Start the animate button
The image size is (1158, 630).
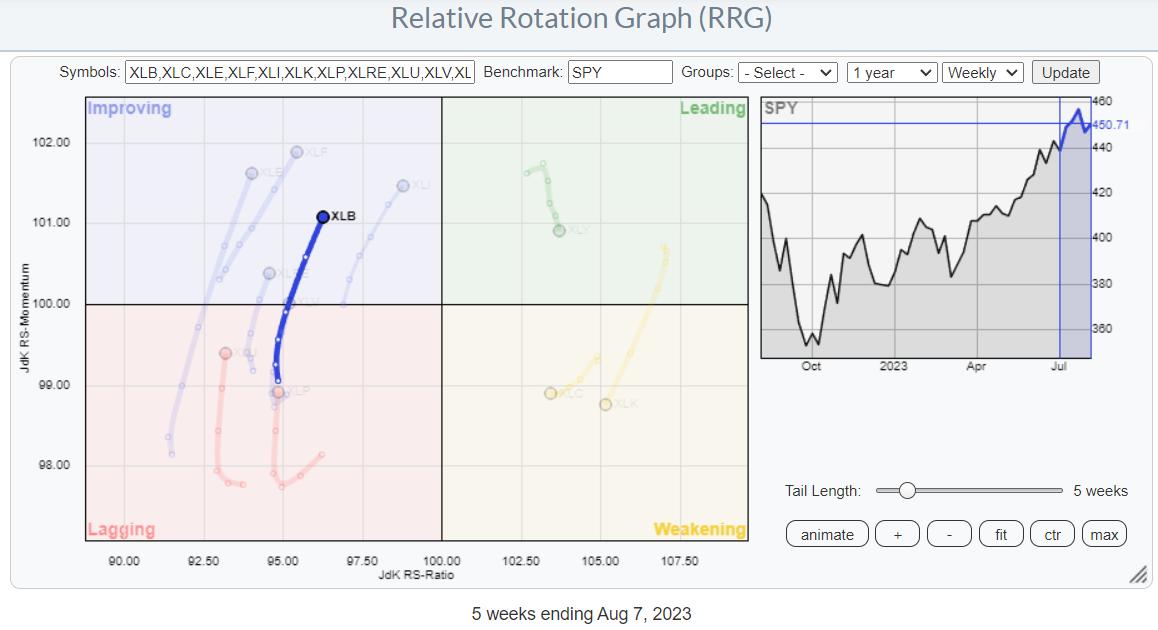coord(827,534)
